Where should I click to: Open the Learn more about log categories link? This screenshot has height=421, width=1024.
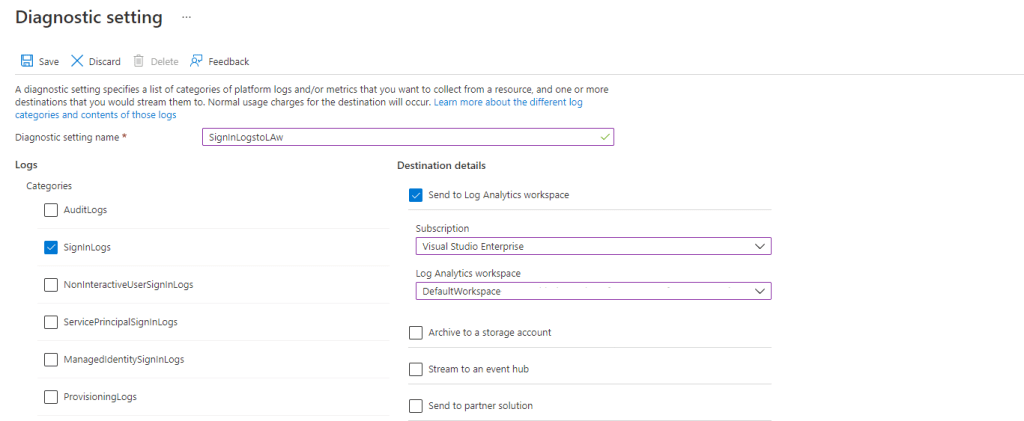click(x=508, y=103)
